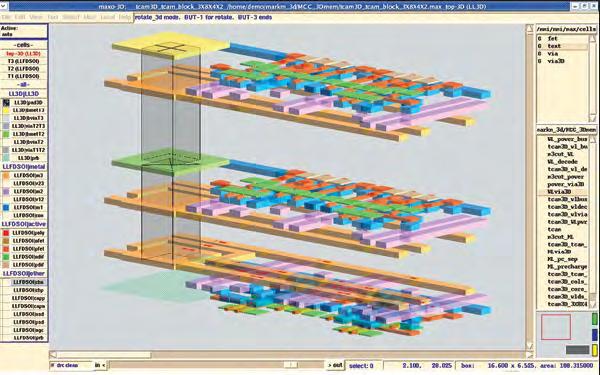Click the brown LLFDSOI|nfet layer icon
The image size is (600, 375).
point(6,241)
